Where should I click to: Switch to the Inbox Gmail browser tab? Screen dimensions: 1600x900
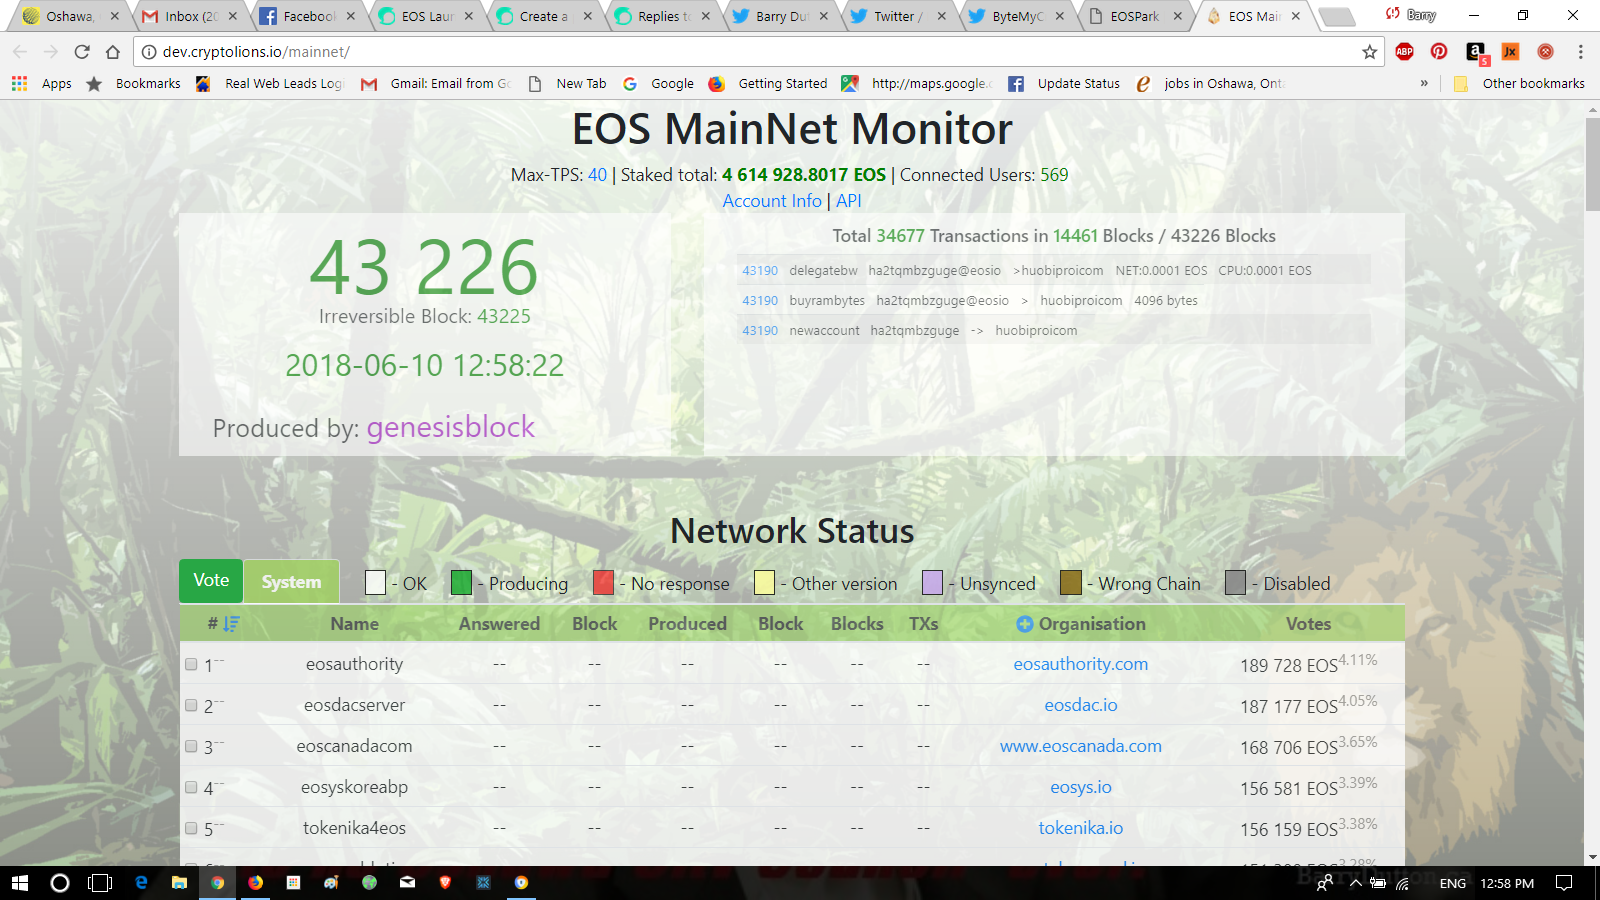(190, 16)
